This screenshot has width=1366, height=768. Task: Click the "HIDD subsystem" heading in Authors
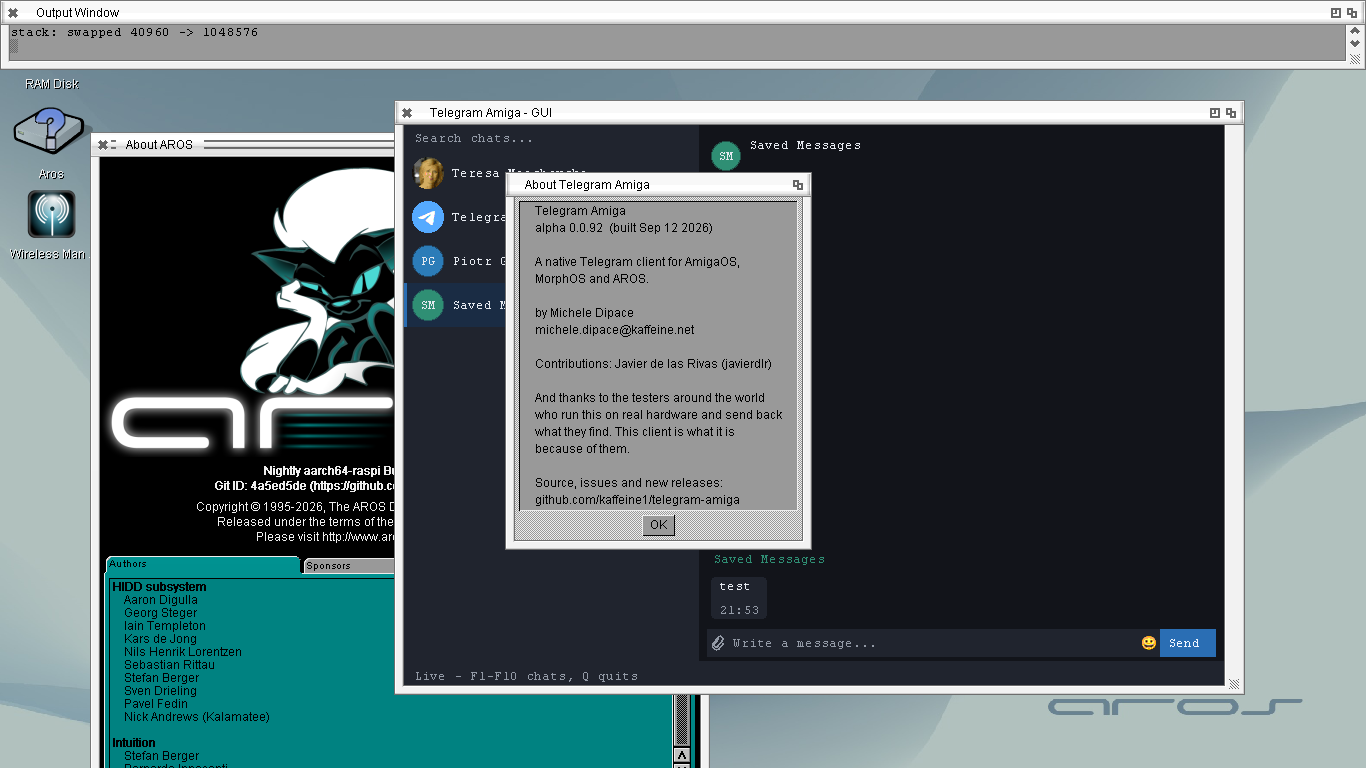(160, 587)
